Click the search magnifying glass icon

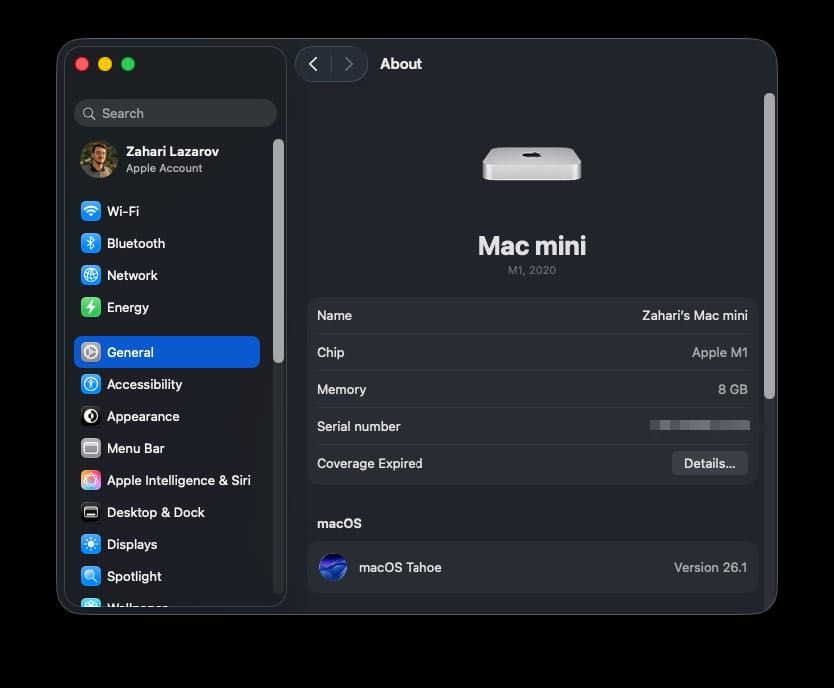tap(89, 113)
